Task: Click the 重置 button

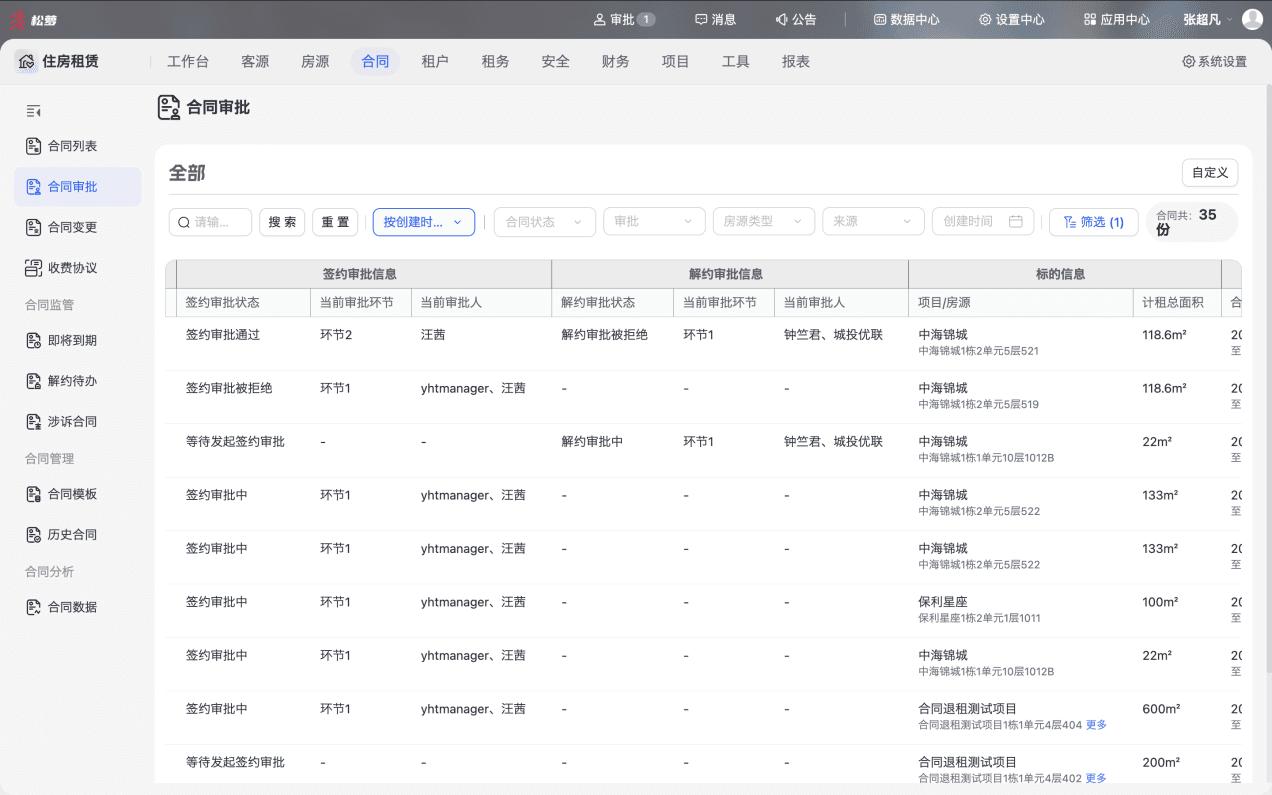Action: [335, 222]
